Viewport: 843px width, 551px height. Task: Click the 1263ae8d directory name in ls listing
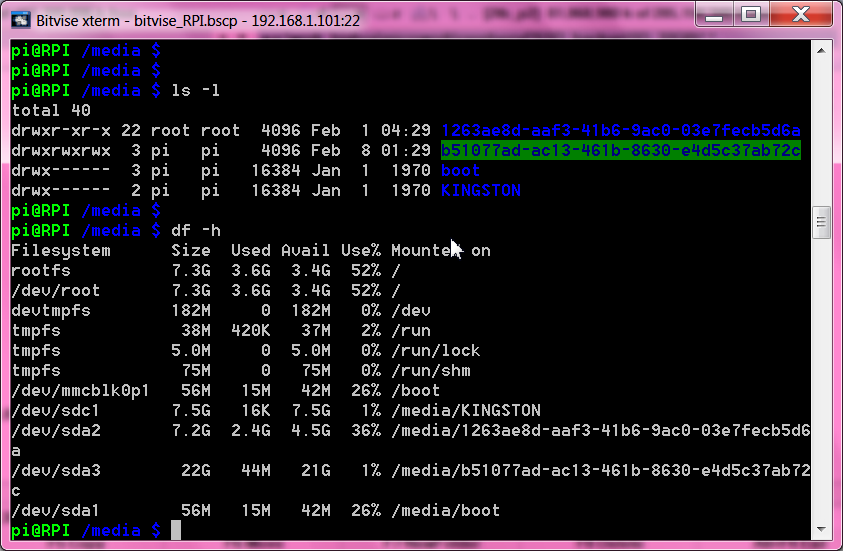coord(620,130)
